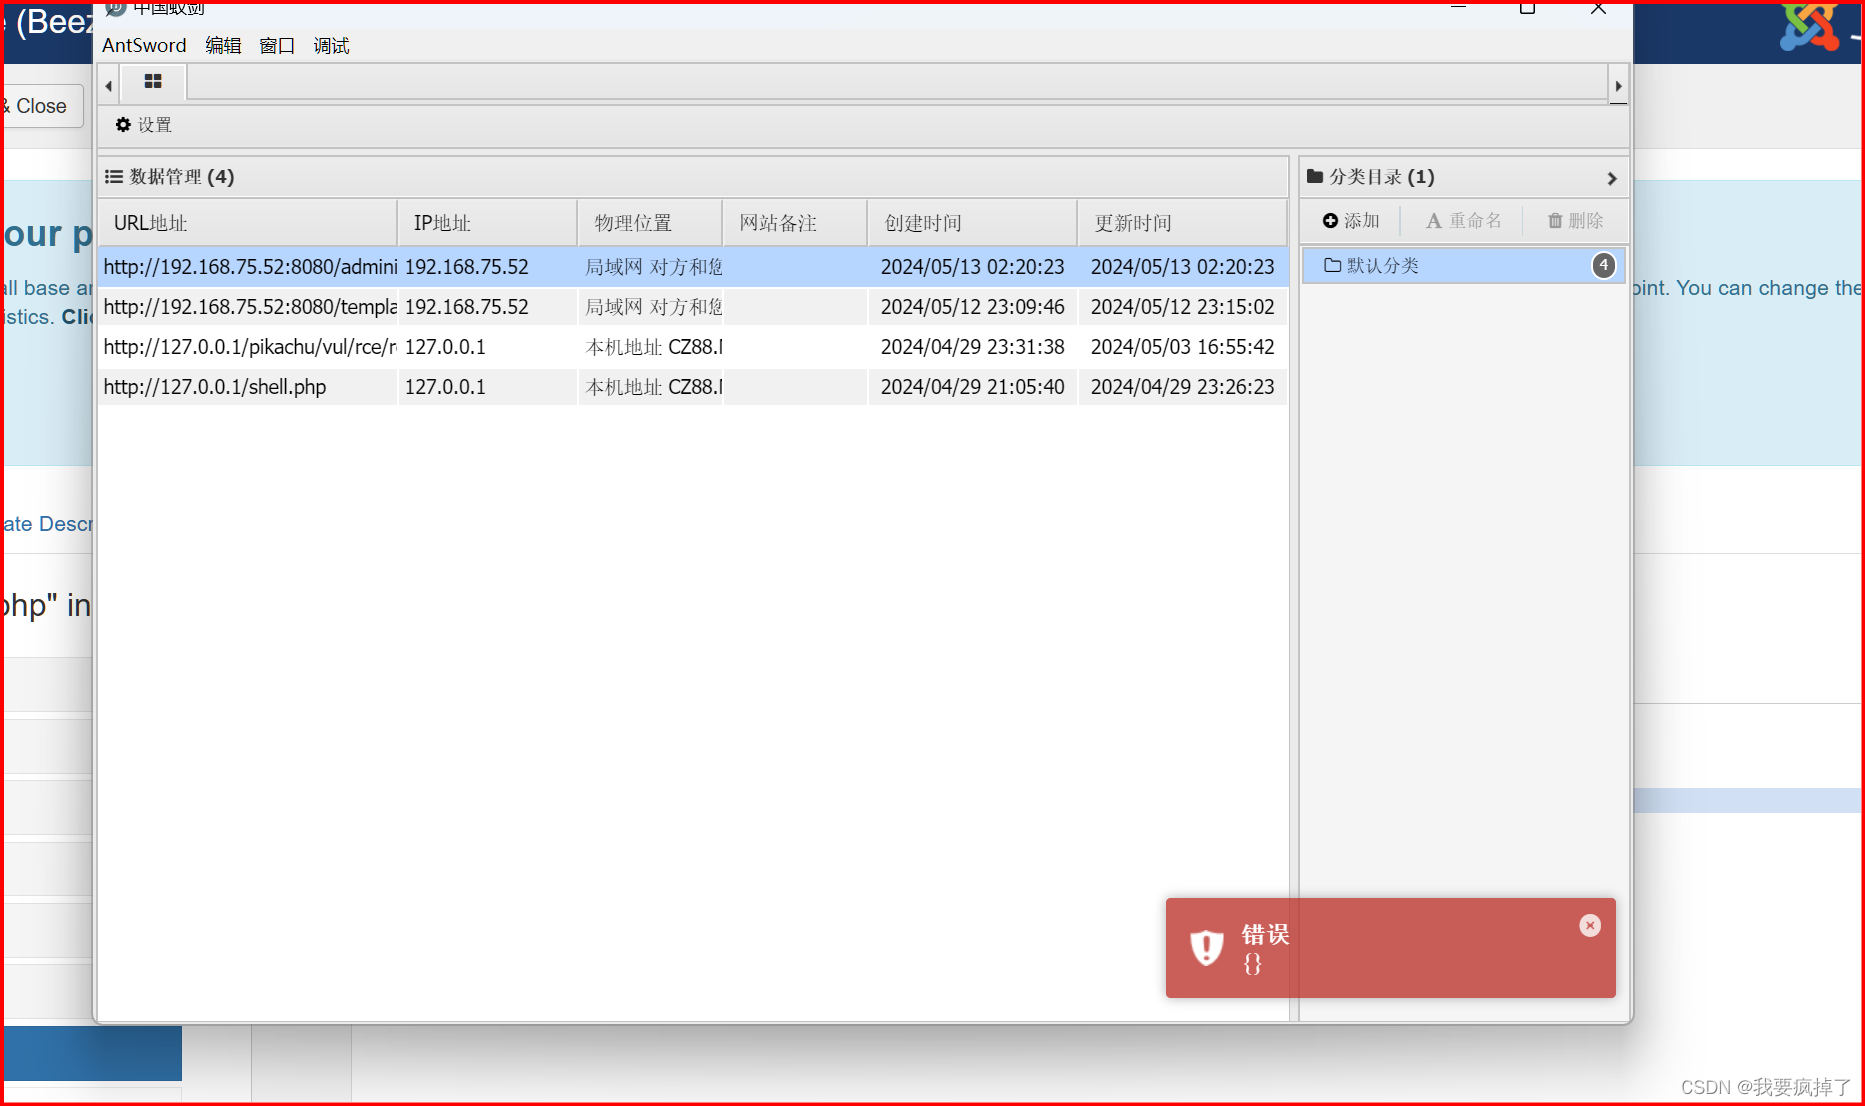
Task: Click the Close button in background browser
Action: (x=41, y=106)
